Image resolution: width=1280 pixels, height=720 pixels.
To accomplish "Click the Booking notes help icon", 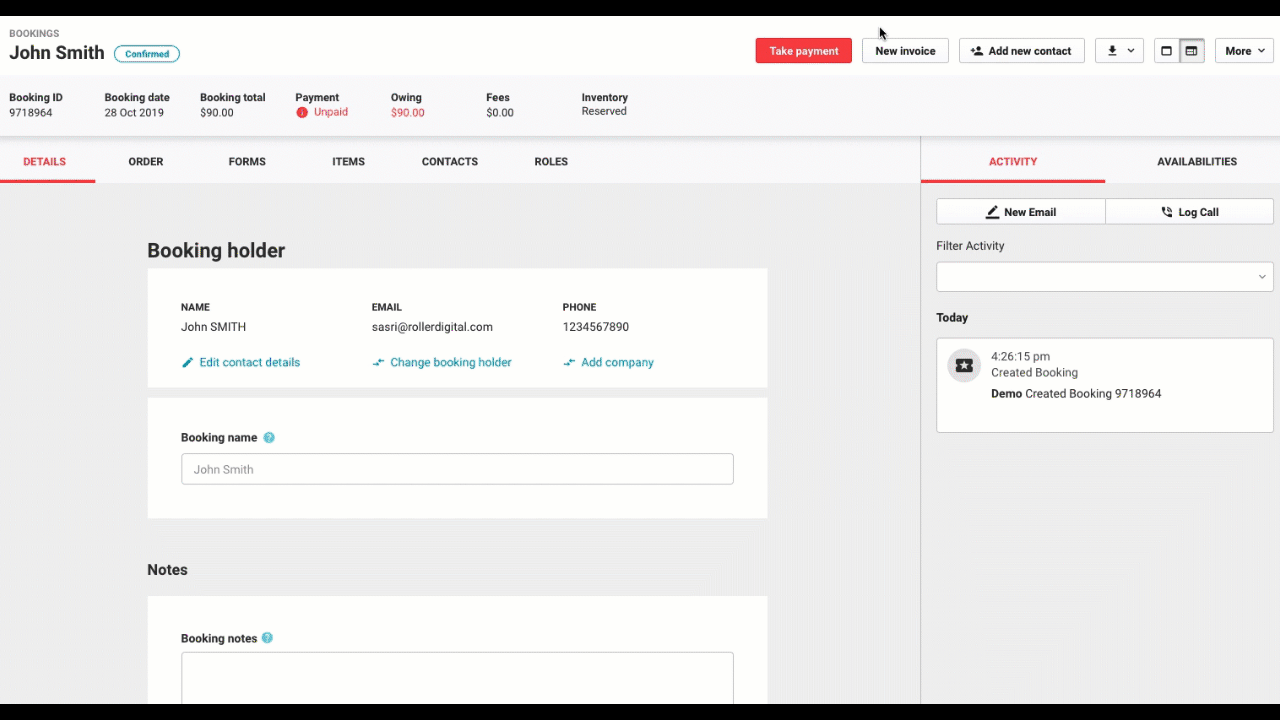I will click(x=267, y=638).
